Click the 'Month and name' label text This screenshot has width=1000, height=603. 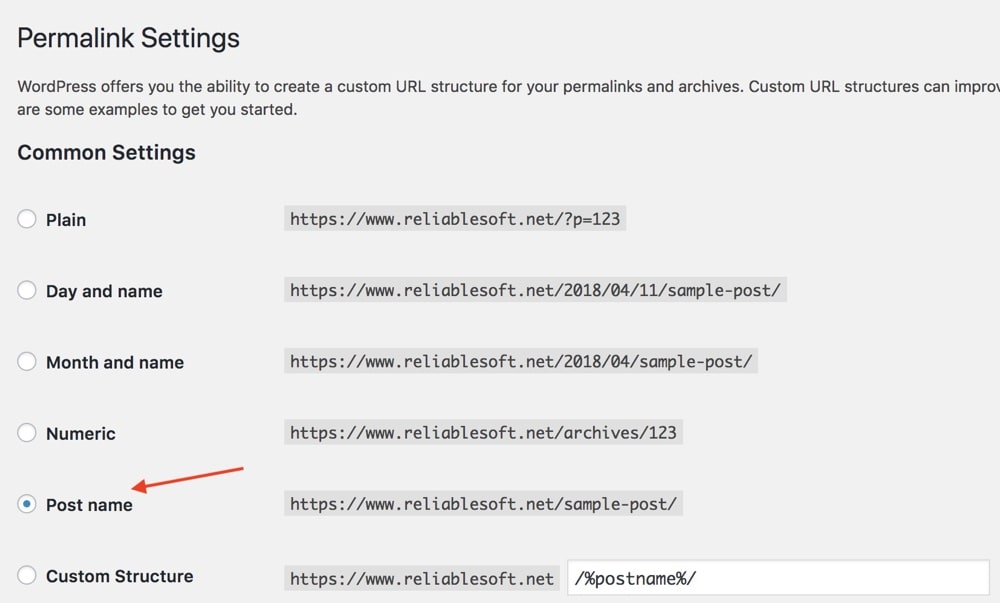115,363
